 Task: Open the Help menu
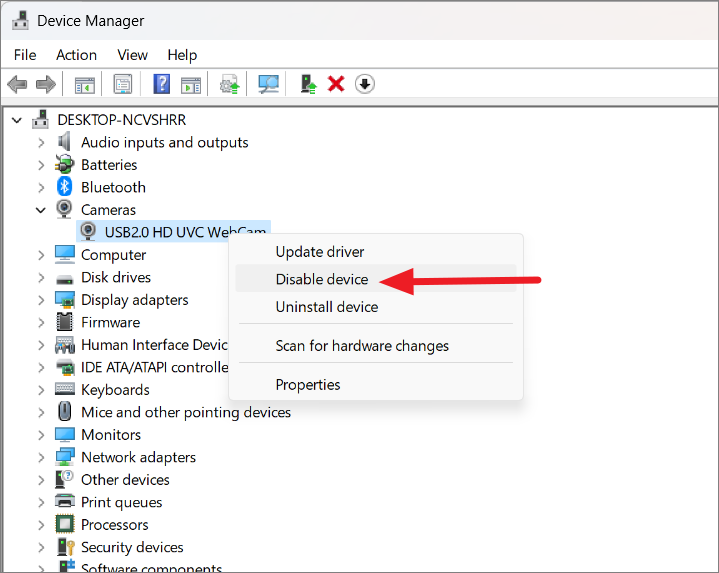182,55
